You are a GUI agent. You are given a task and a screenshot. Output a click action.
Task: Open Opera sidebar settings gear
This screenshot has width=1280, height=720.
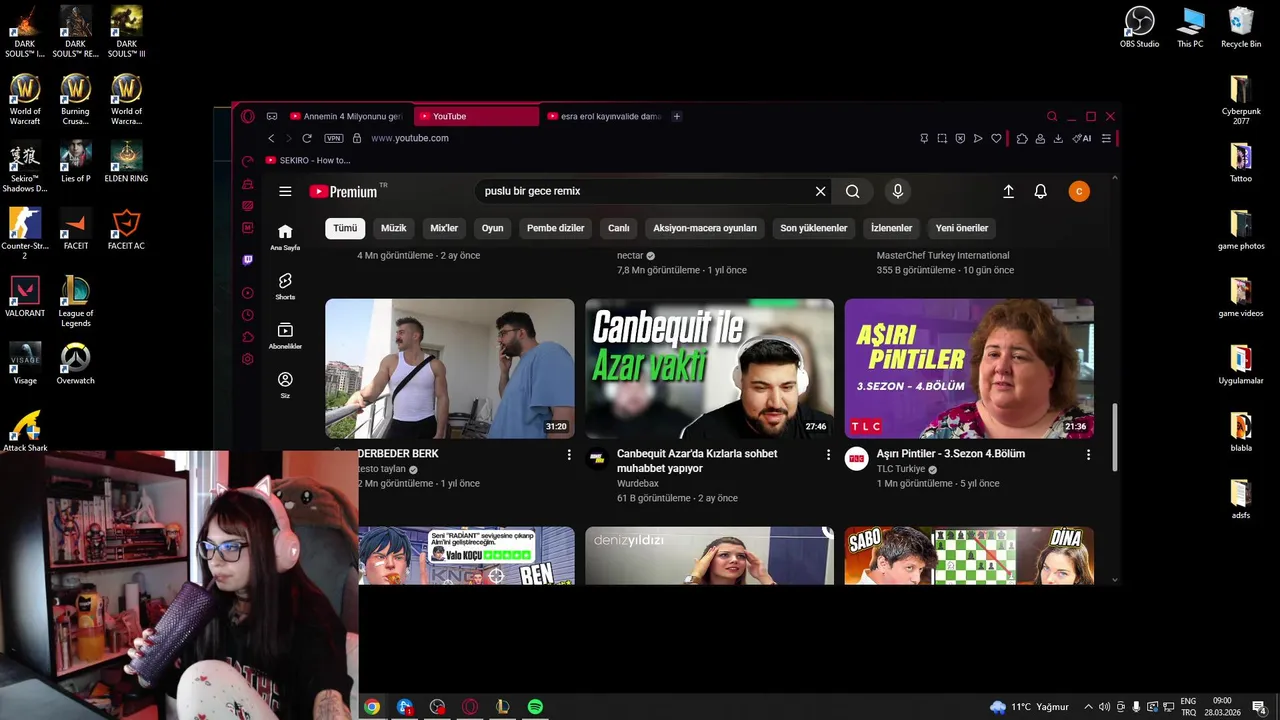click(248, 359)
